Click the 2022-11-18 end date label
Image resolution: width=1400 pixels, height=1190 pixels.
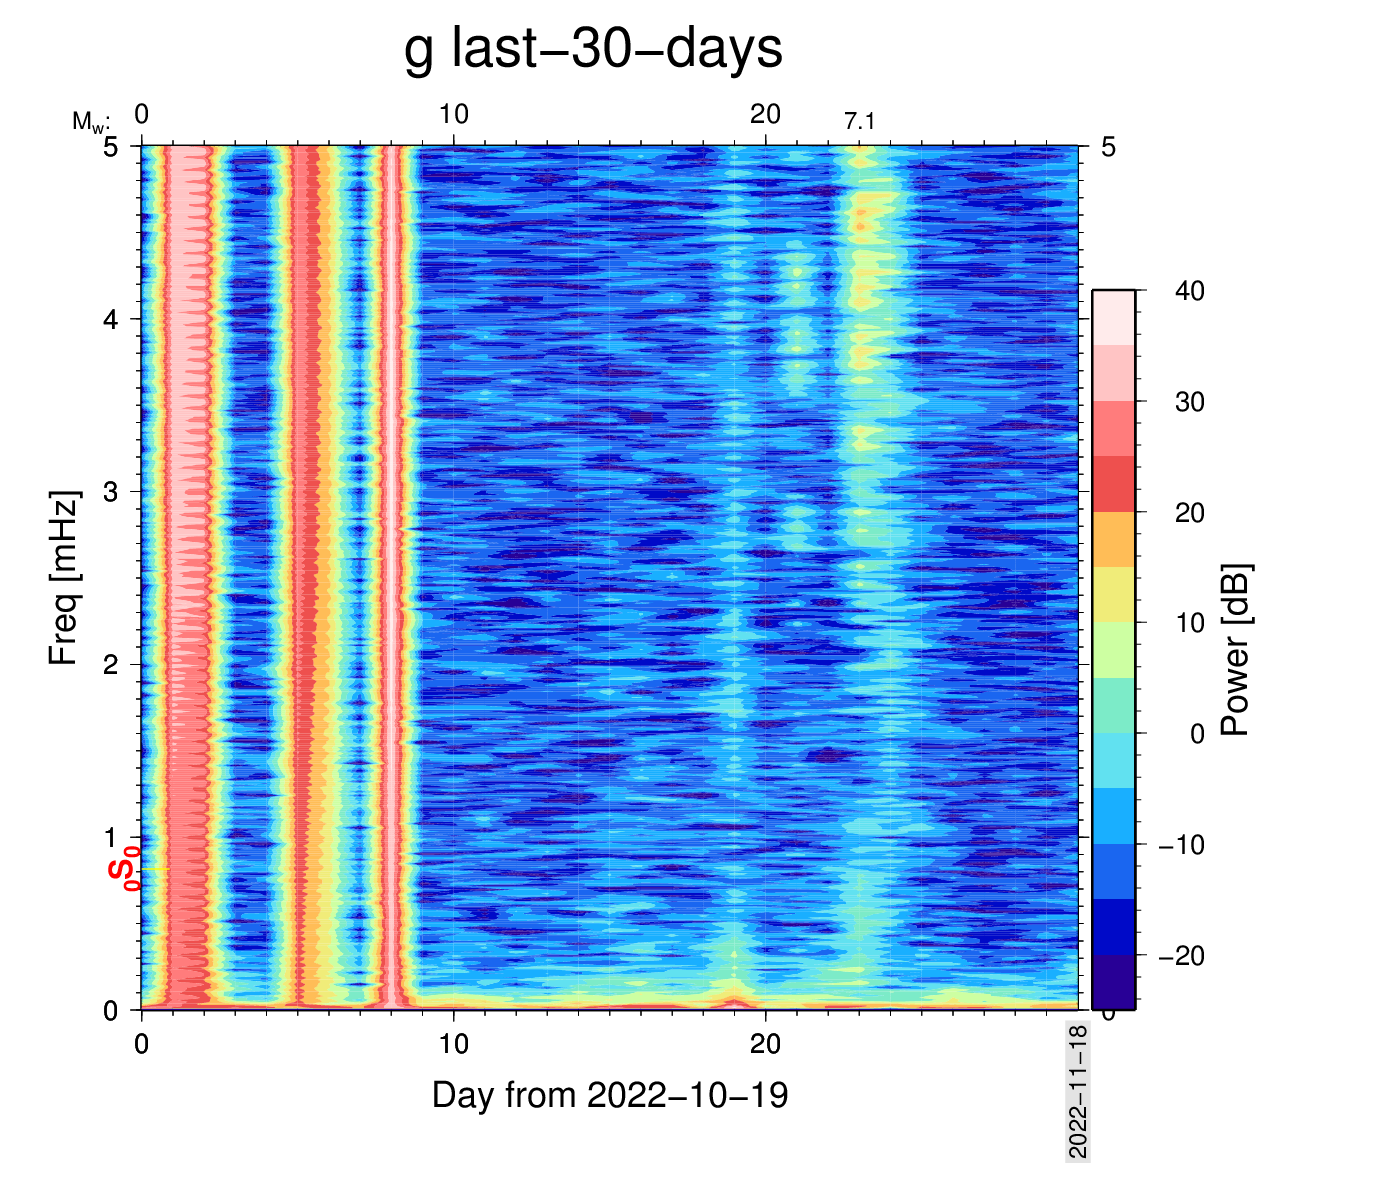click(1078, 1091)
